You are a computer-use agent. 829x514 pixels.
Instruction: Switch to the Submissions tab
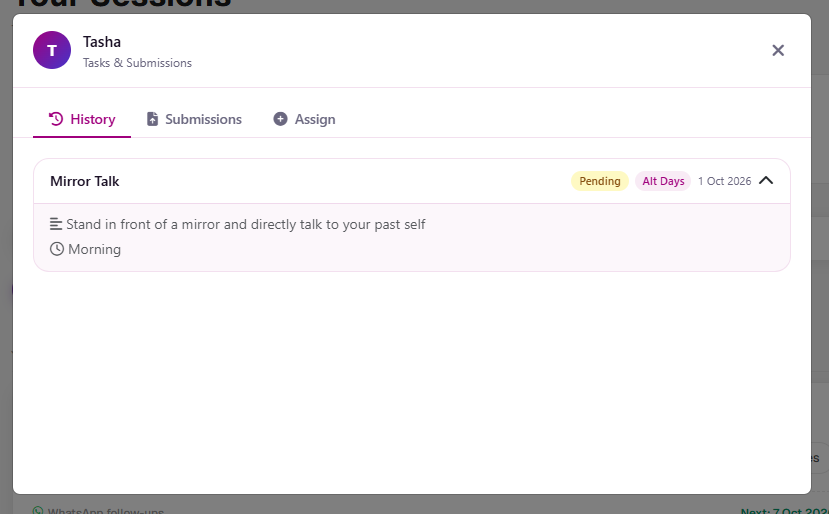194,119
